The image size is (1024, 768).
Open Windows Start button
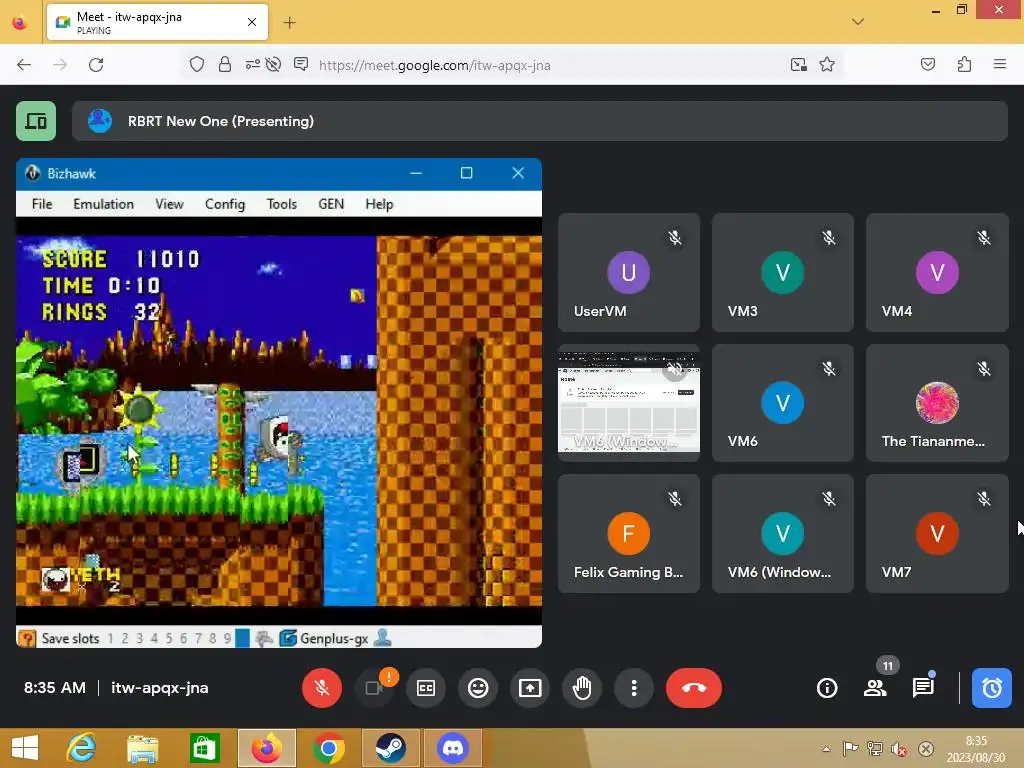[25, 748]
